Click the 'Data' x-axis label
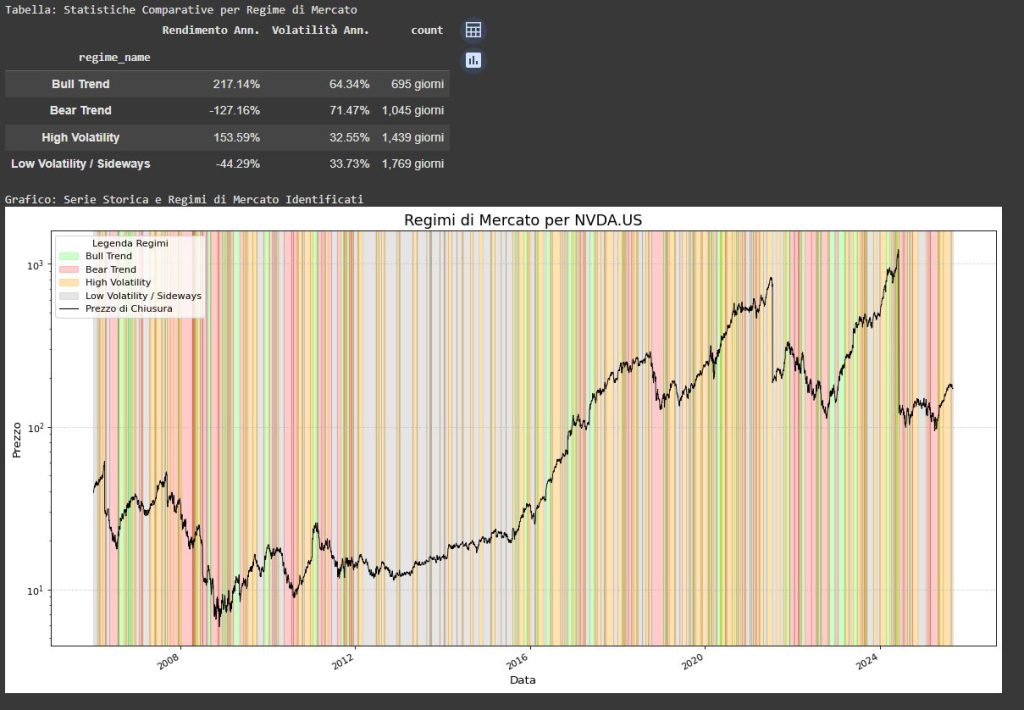The image size is (1024, 710). click(522, 680)
